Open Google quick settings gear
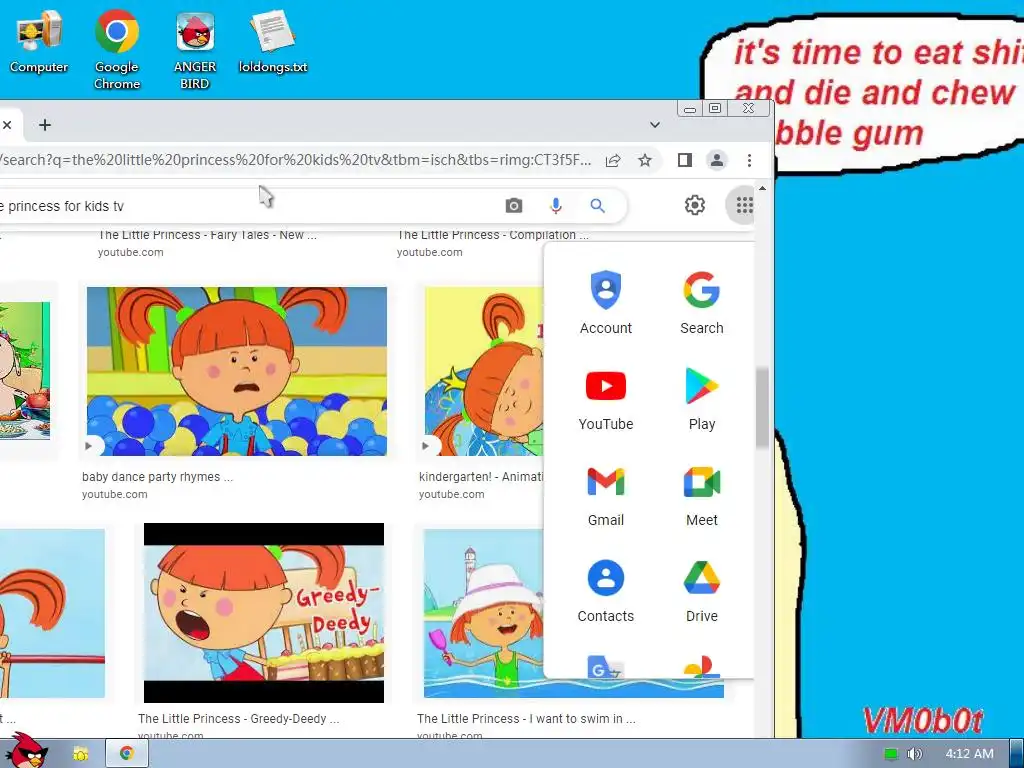1024x768 pixels. [694, 206]
